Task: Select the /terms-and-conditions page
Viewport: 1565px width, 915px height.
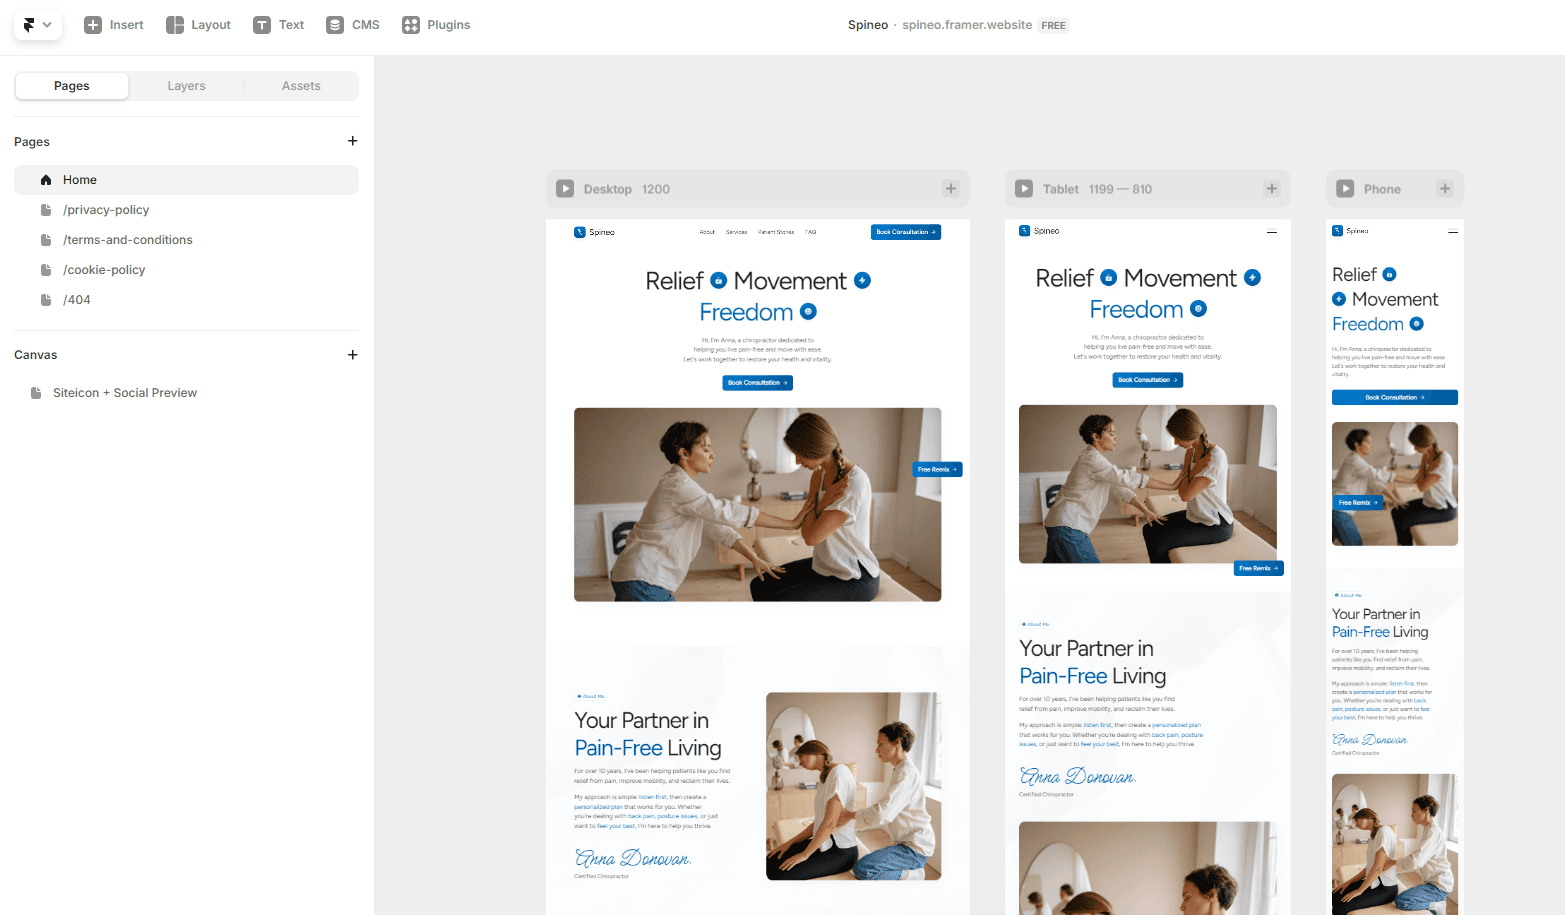Action: click(186, 240)
